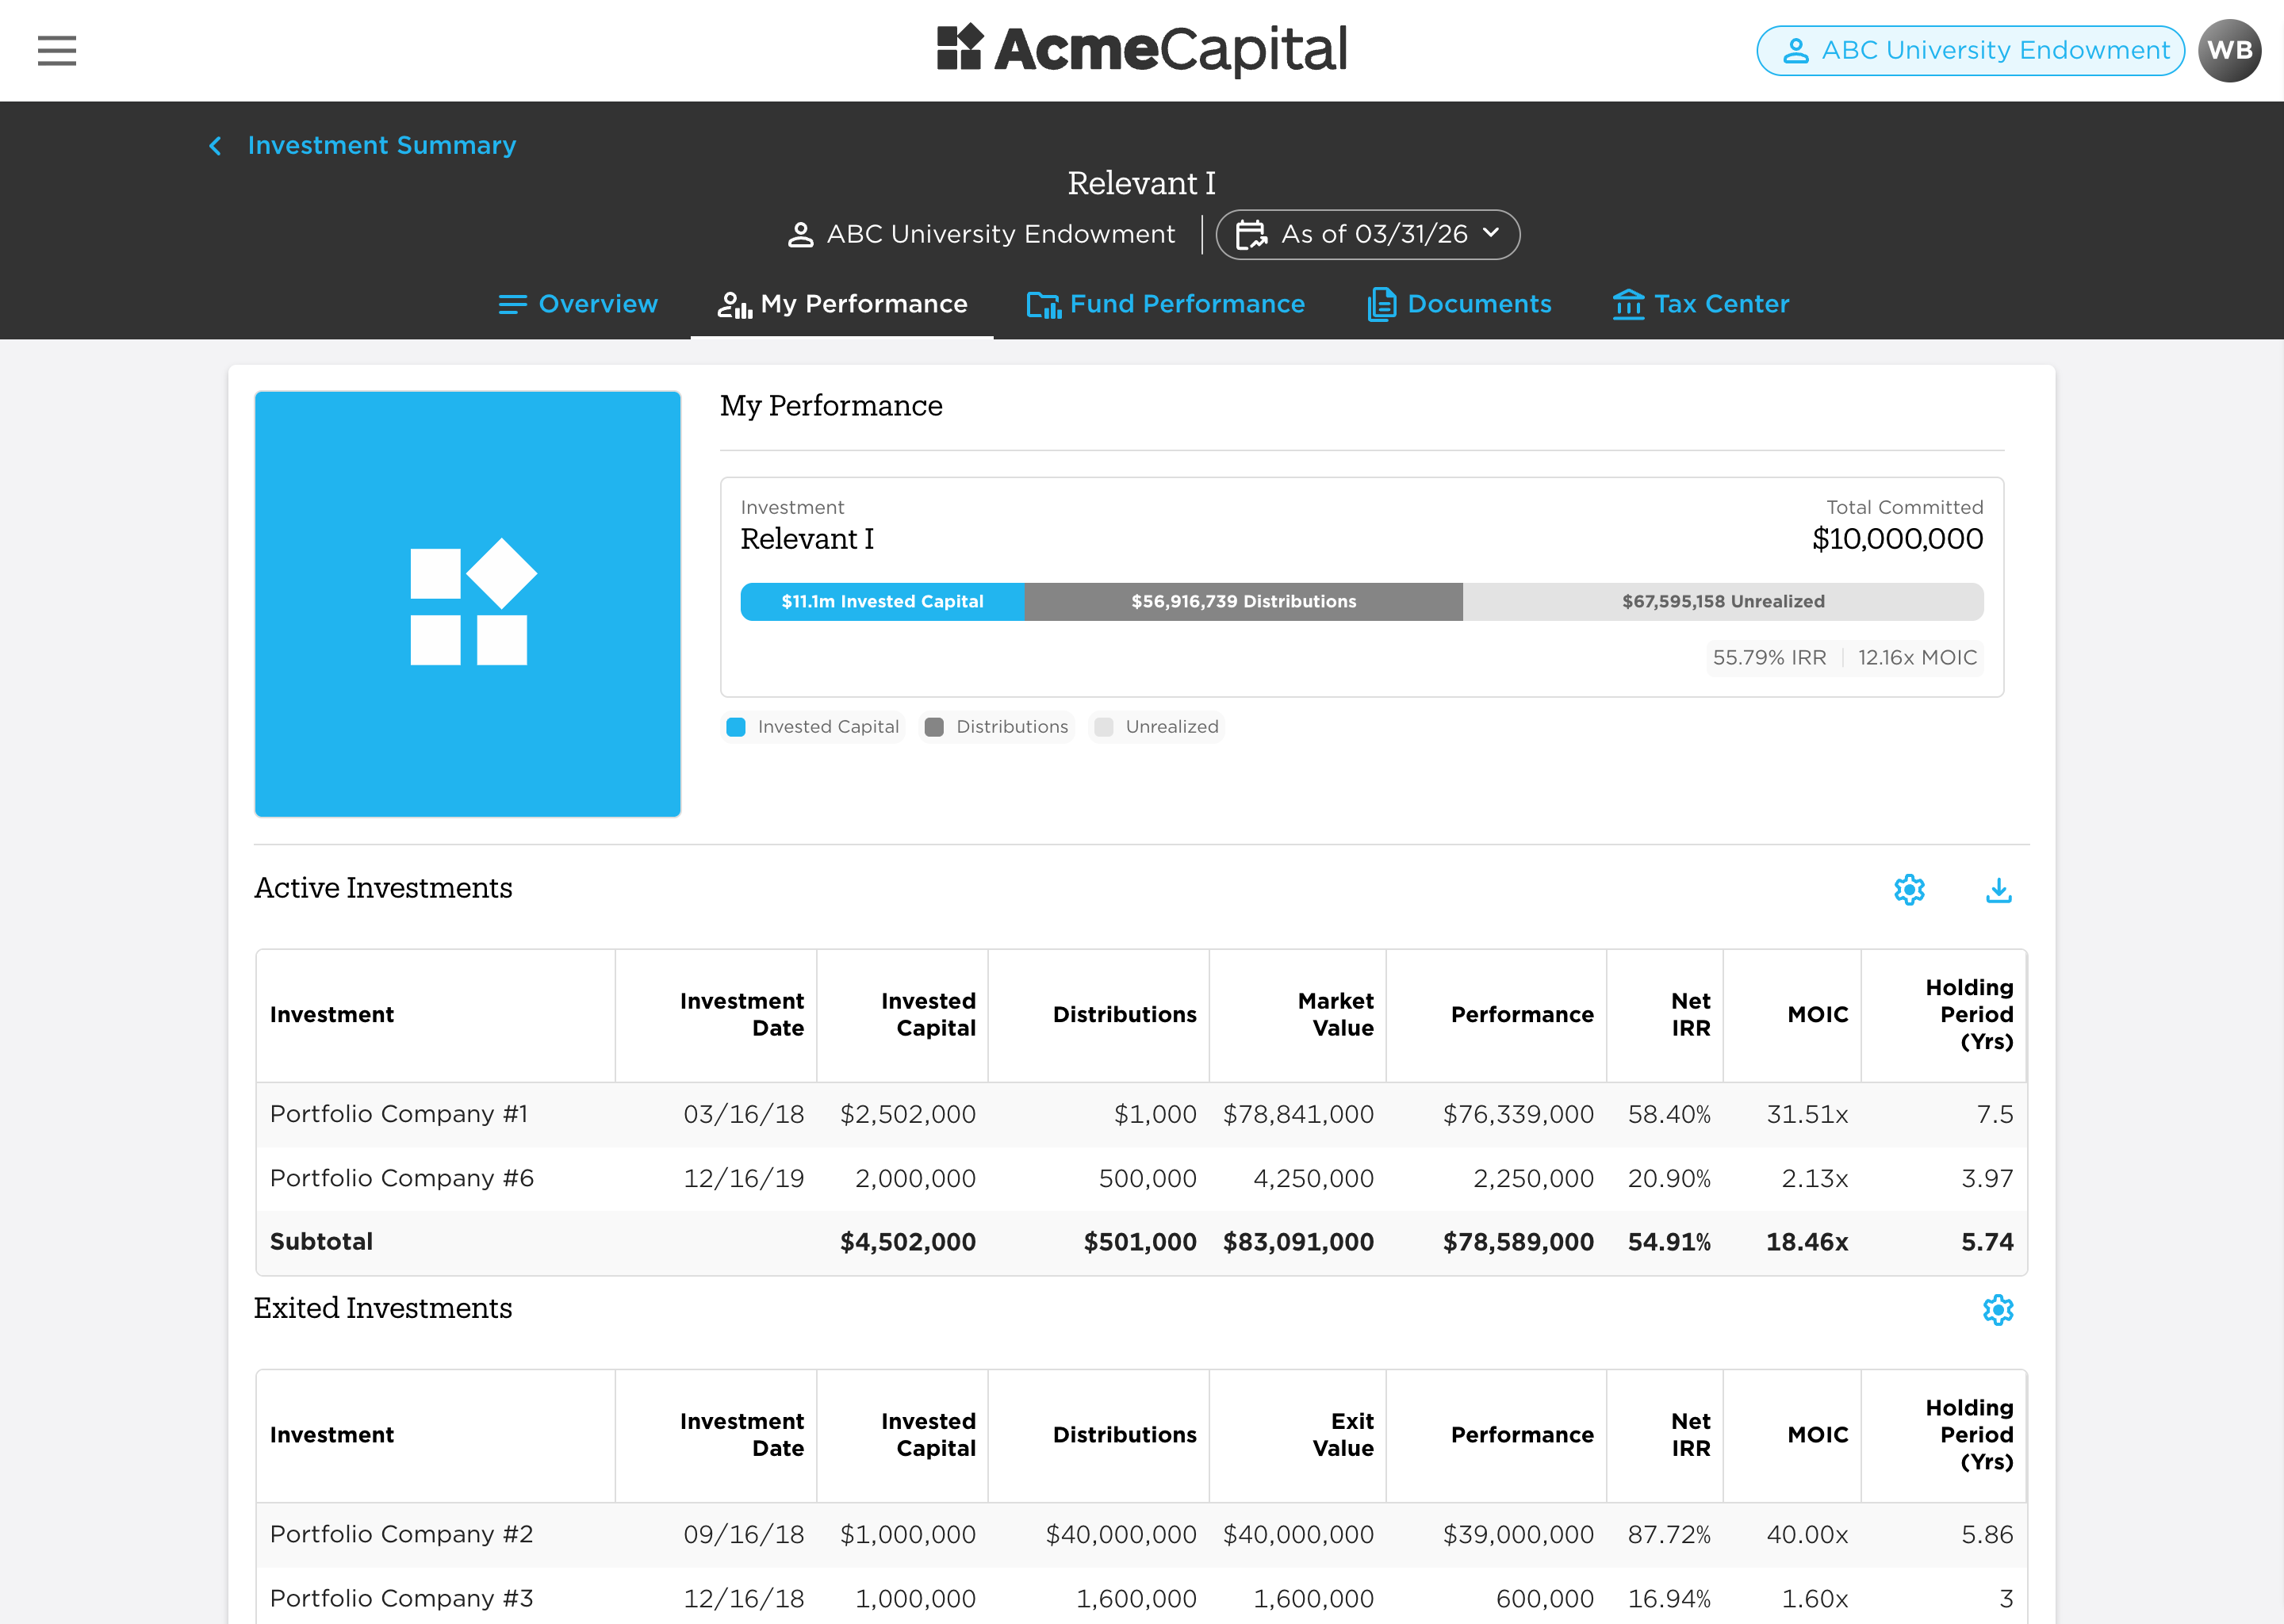Screen dimensions: 2284x1624
Task: Select Portfolio Company #2 row
Action: [x=1141, y=1534]
